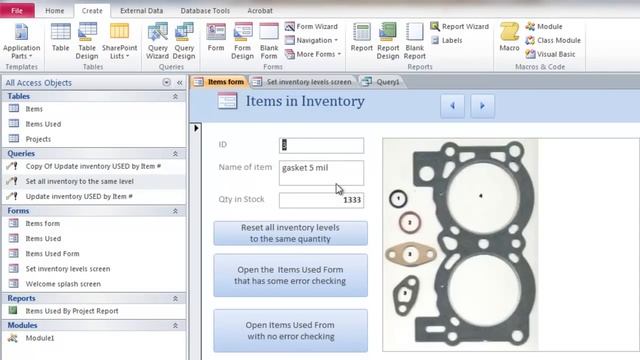
Task: Select the Items table
Action: pyautogui.click(x=94, y=109)
